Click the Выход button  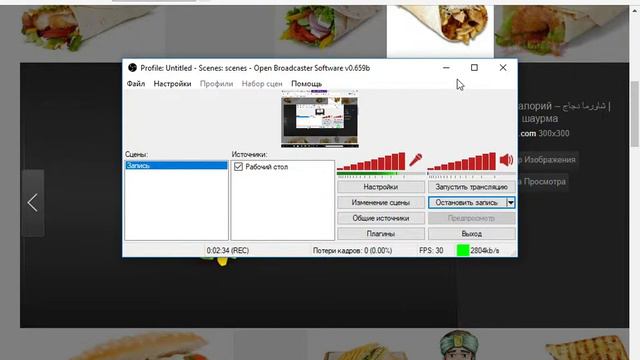click(x=471, y=234)
